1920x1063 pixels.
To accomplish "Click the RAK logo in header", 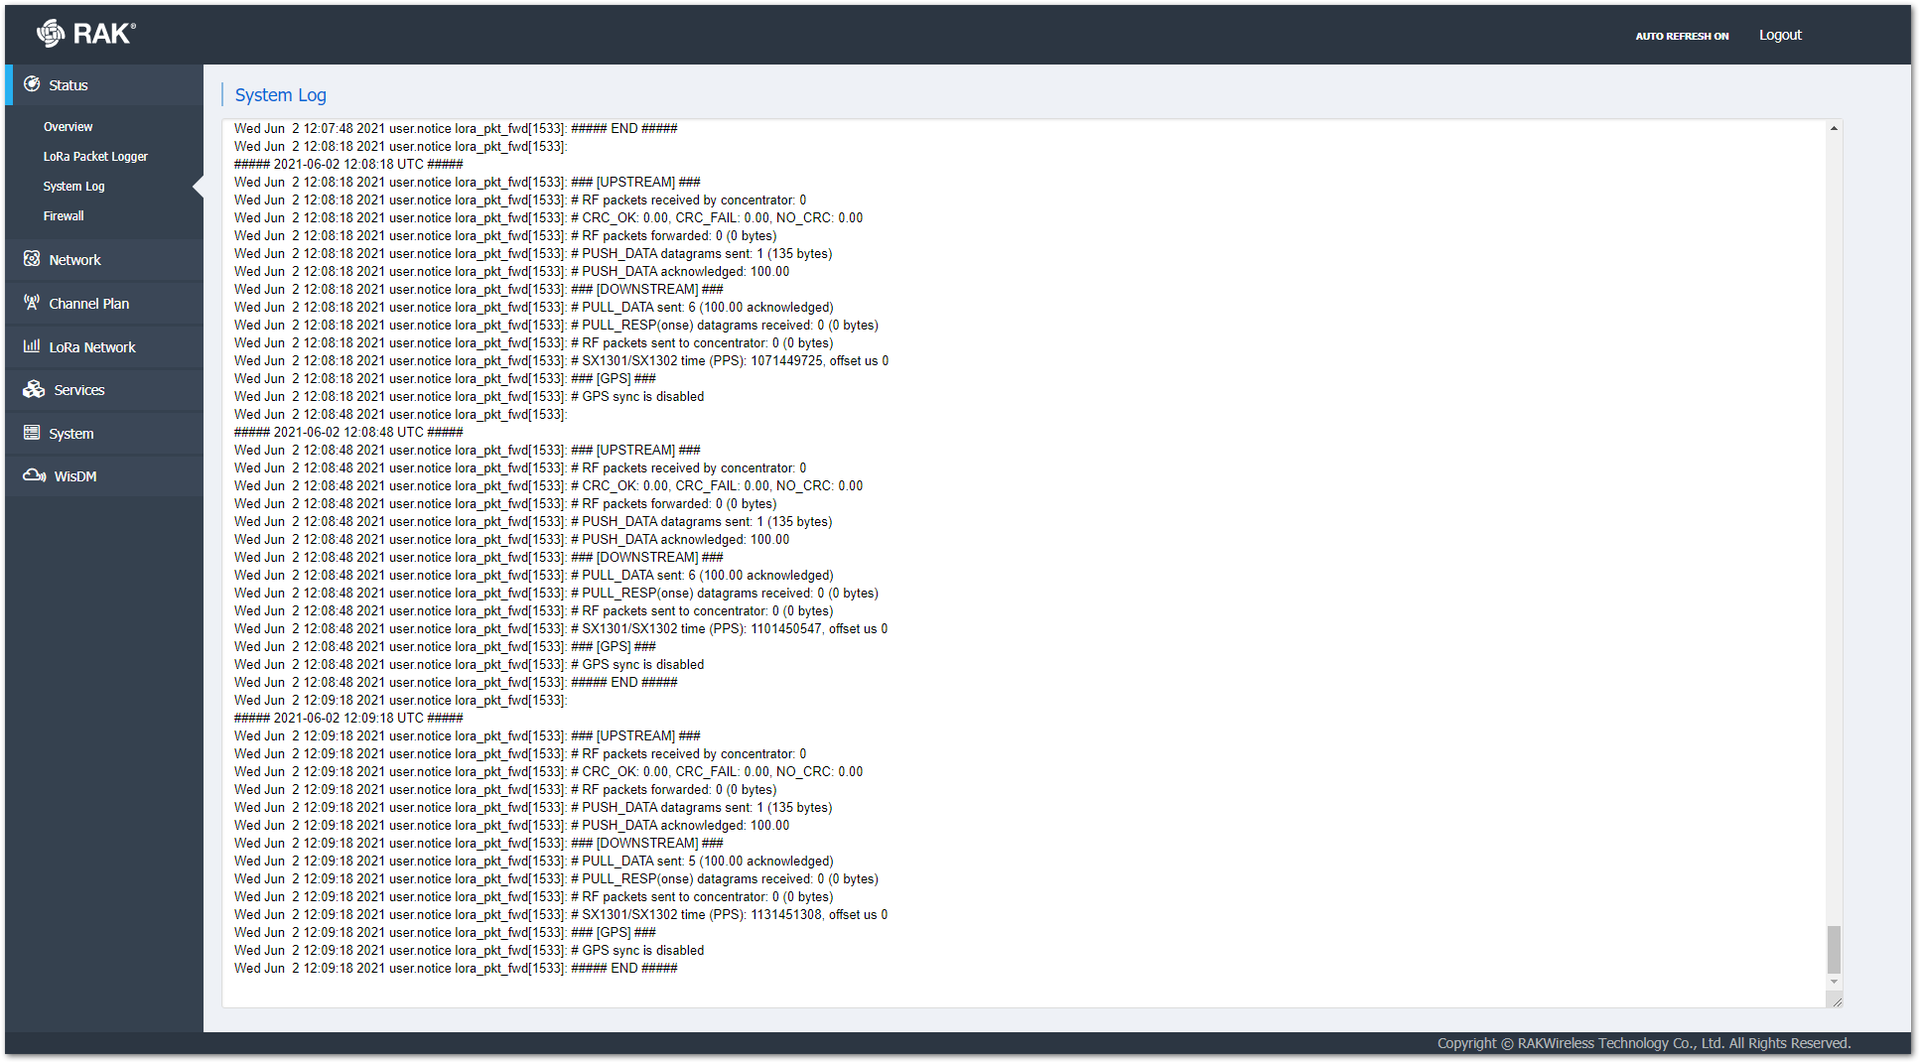I will coord(86,34).
